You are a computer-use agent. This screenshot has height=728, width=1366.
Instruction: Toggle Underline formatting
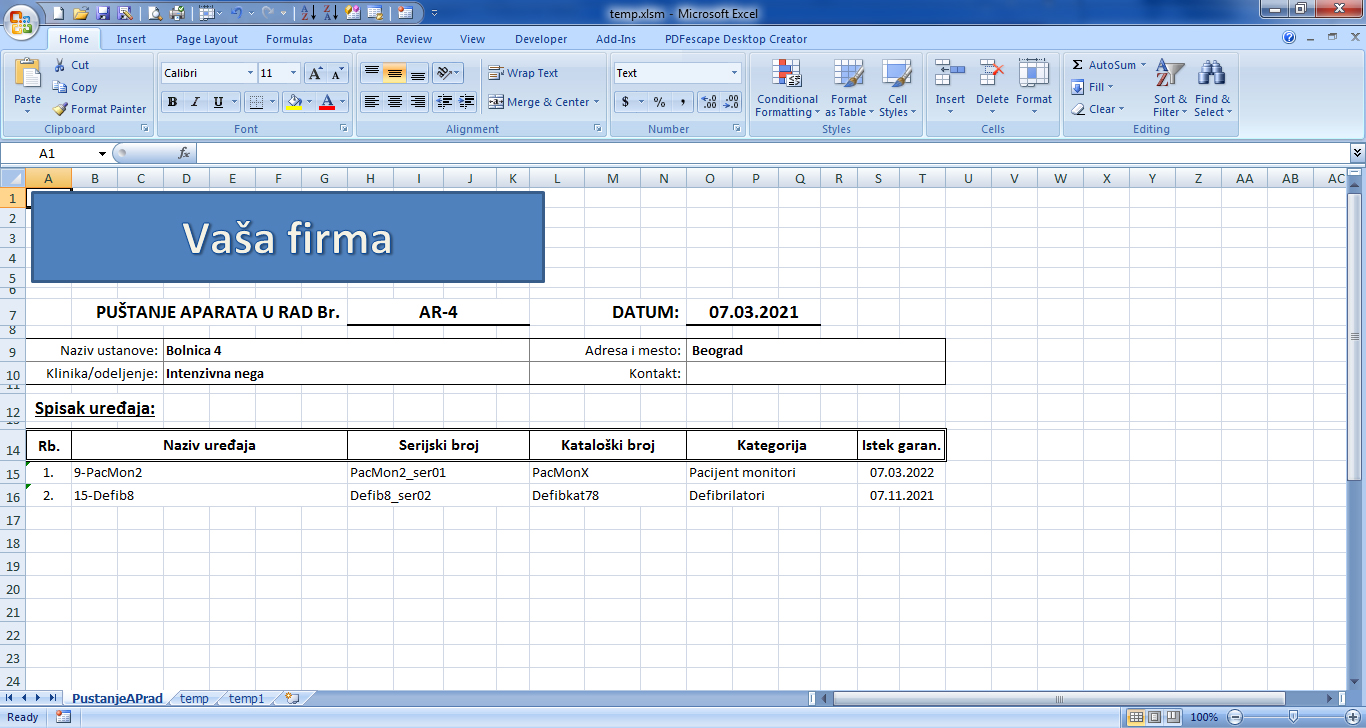coord(217,102)
